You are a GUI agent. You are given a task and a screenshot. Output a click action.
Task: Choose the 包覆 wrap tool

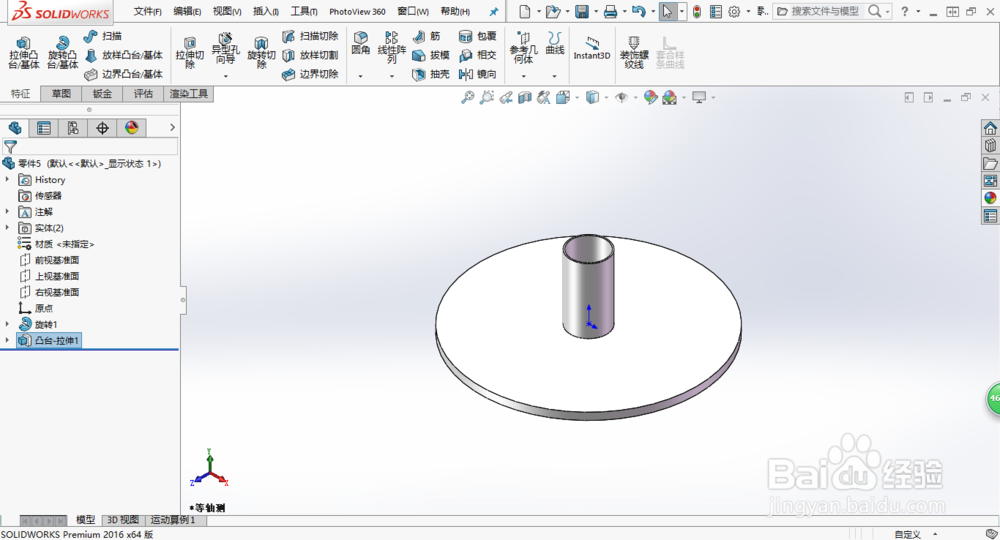coord(478,36)
